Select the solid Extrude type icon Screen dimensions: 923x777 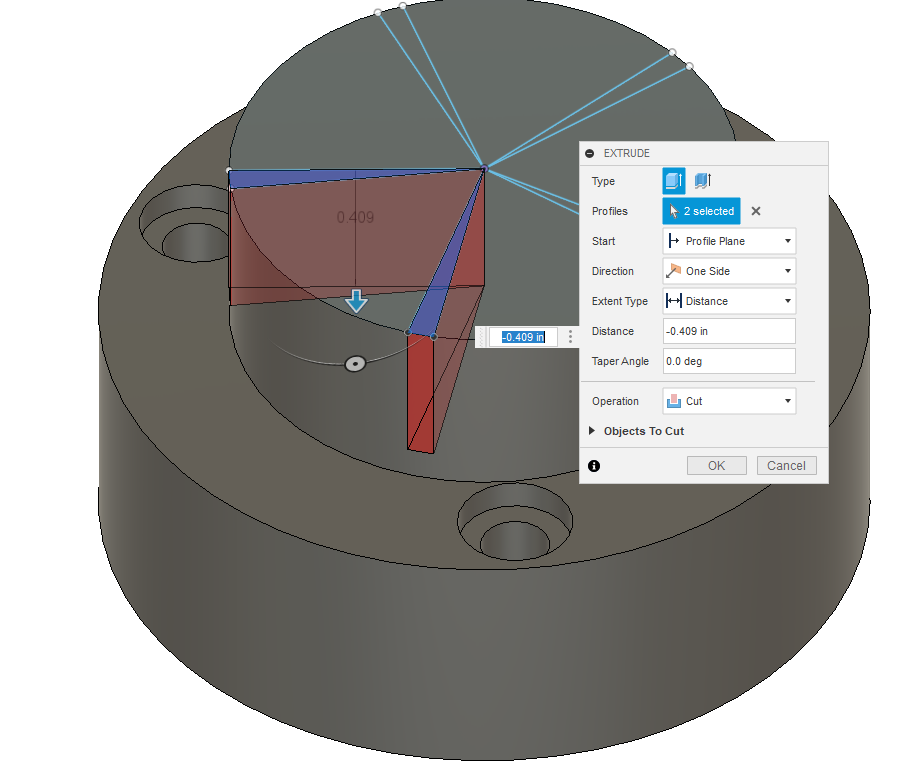[672, 181]
